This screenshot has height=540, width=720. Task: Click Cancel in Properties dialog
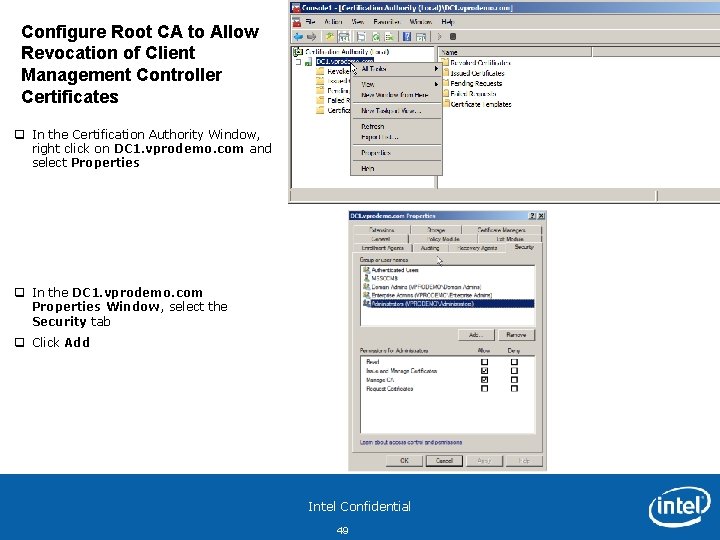click(444, 461)
